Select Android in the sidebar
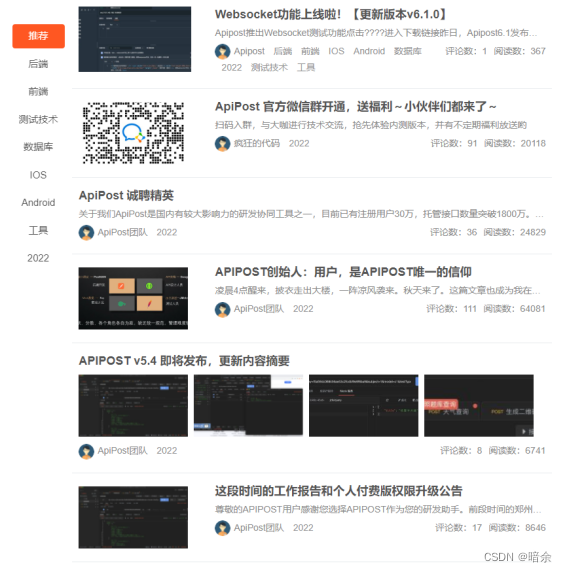Image resolution: width=567 pixels, height=572 pixels. click(x=38, y=202)
